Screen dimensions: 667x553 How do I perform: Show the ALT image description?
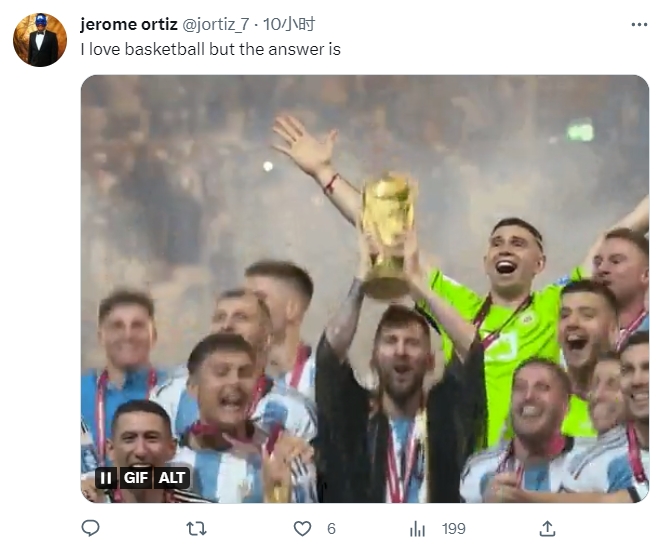coord(172,478)
